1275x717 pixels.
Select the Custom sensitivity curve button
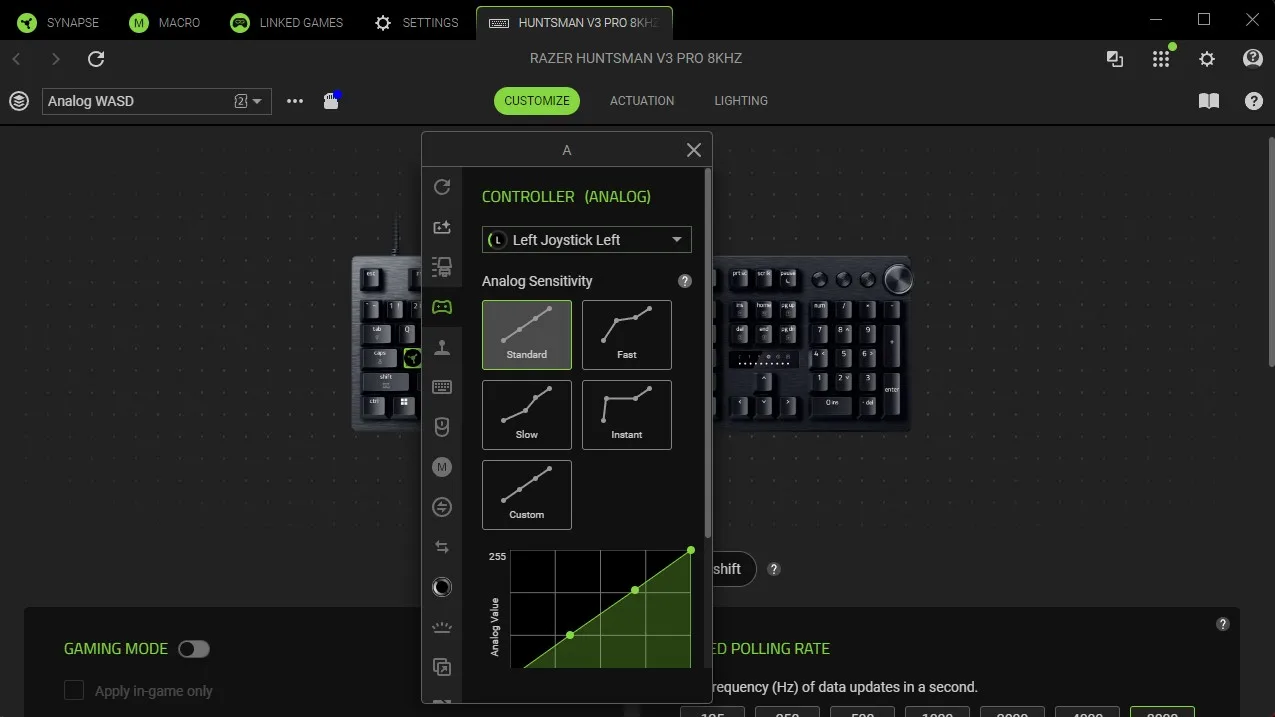point(527,495)
